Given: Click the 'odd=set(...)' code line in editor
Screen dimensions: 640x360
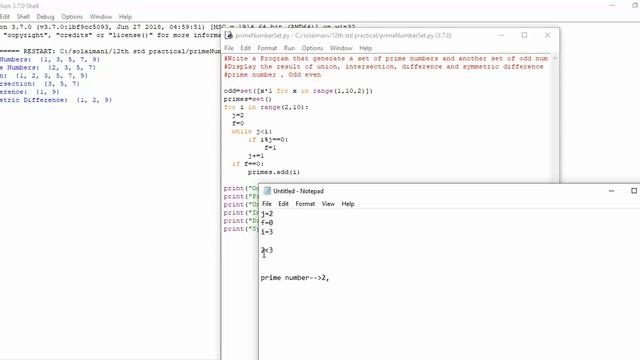Looking at the screenshot, I should coord(298,91).
